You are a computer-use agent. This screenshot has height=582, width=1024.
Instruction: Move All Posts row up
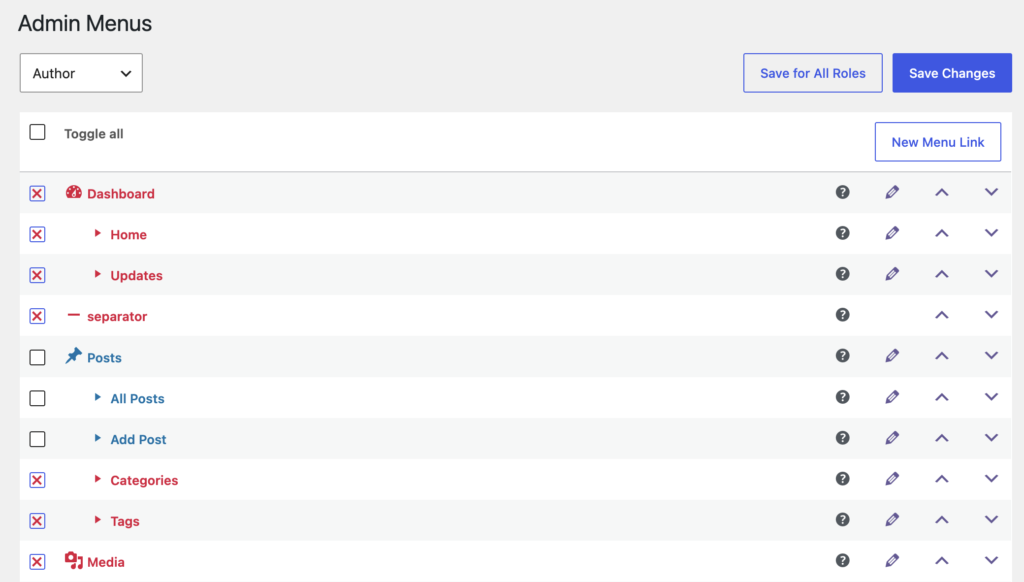[942, 397]
